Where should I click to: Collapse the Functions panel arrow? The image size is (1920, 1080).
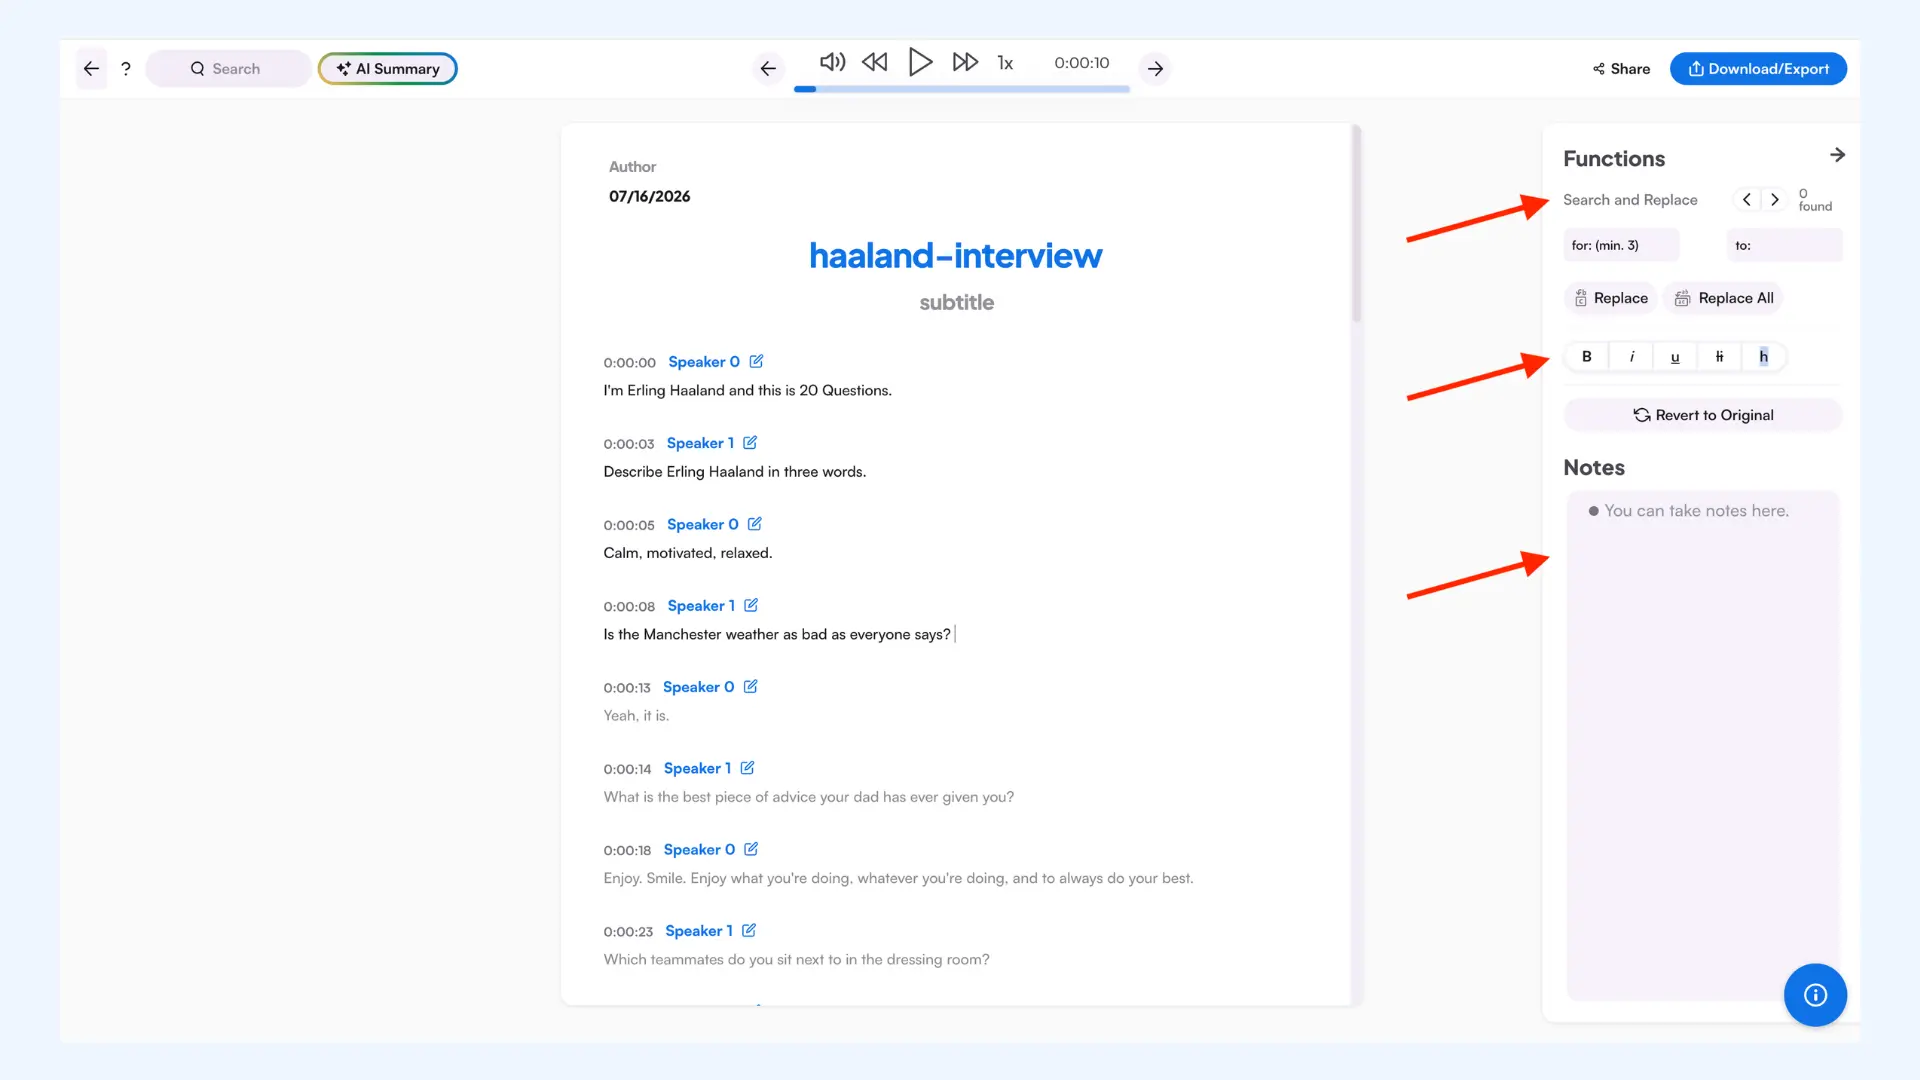pyautogui.click(x=1837, y=155)
